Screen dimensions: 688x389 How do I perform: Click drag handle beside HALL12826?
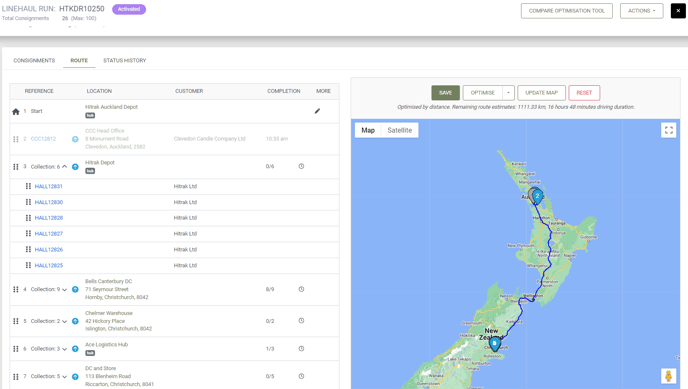click(28, 249)
